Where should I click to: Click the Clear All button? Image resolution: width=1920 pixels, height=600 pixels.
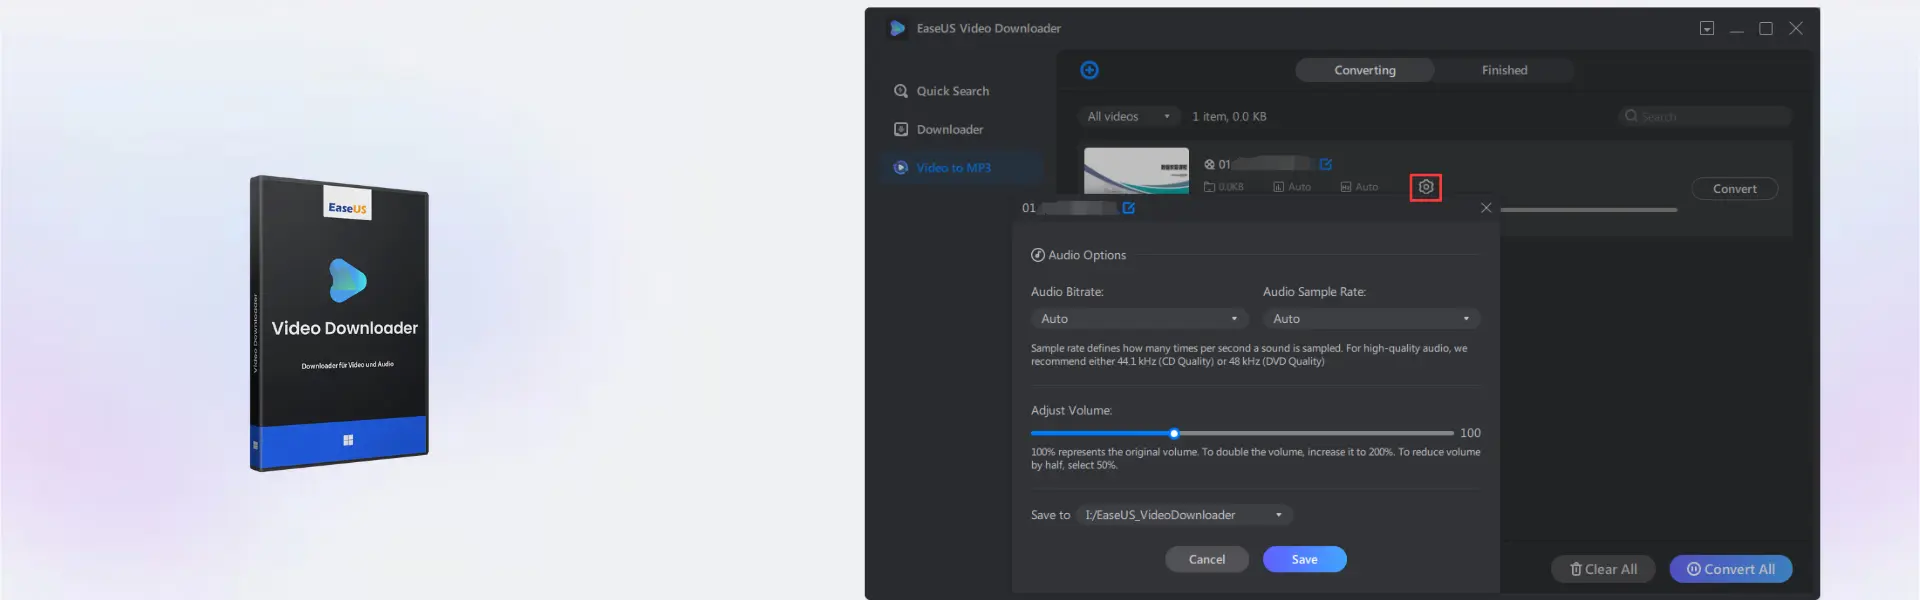(x=1603, y=569)
